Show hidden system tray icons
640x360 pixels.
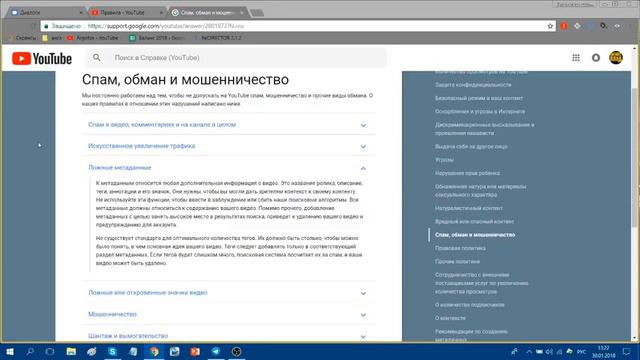(529, 351)
